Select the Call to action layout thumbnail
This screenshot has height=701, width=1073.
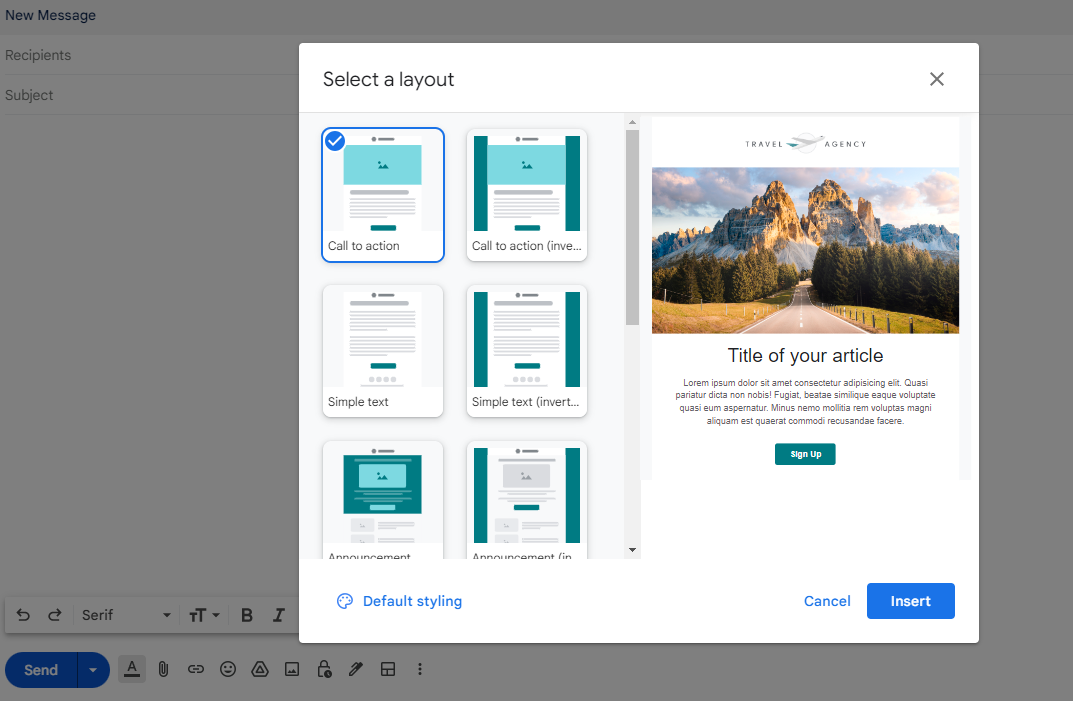coord(383,195)
